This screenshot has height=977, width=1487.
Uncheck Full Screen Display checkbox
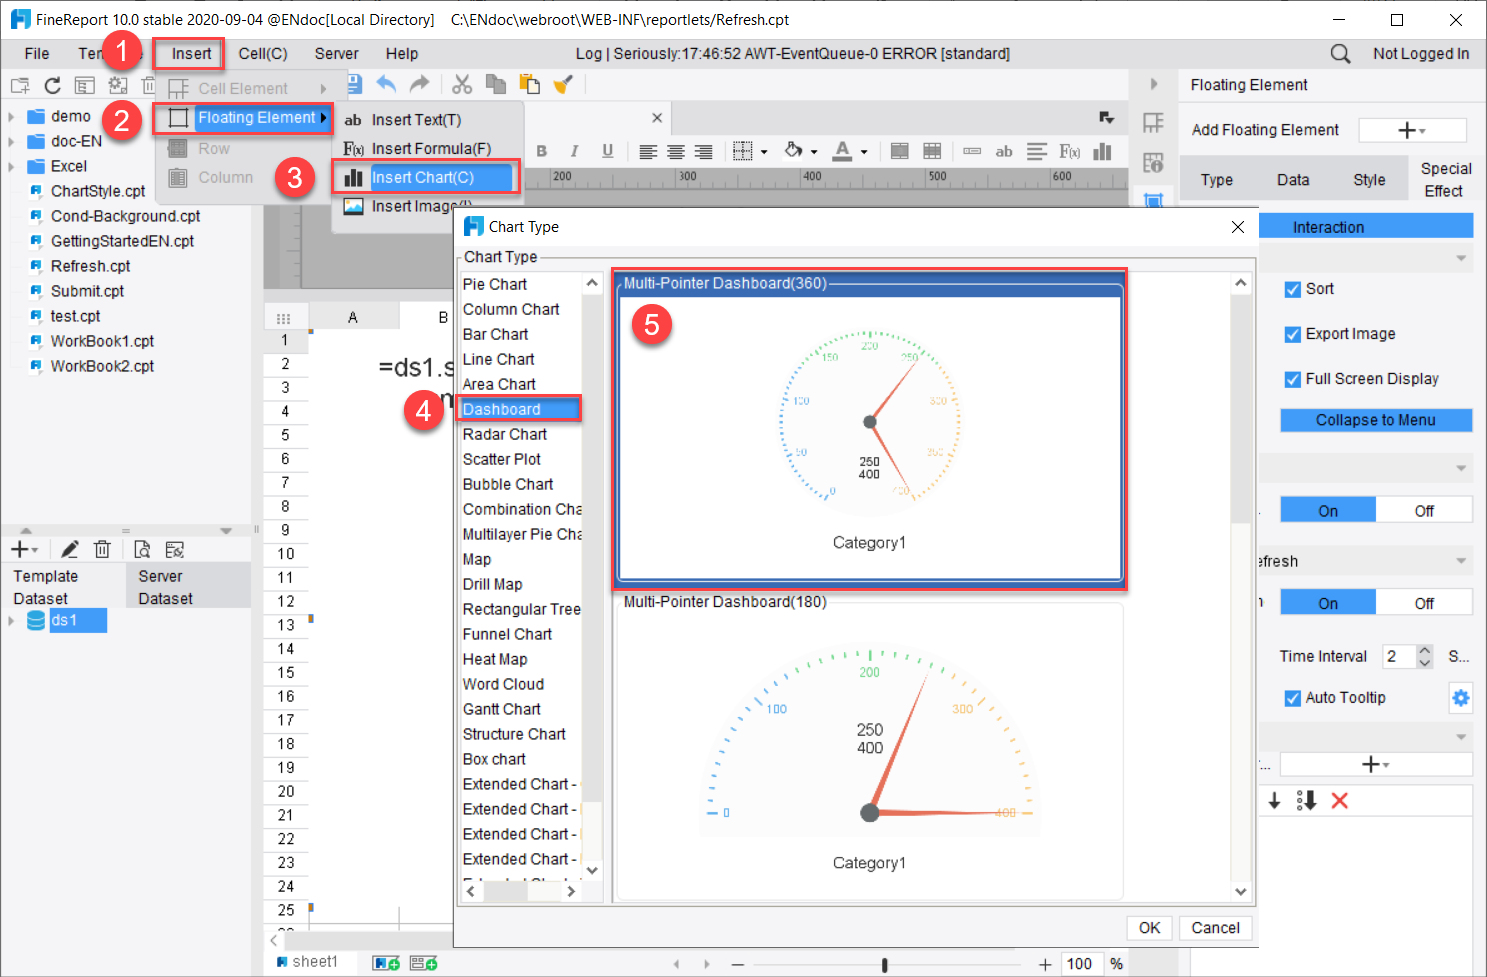1293,379
